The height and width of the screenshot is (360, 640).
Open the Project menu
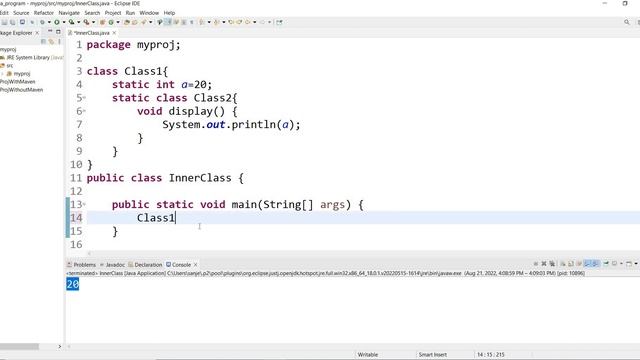(x=113, y=13)
